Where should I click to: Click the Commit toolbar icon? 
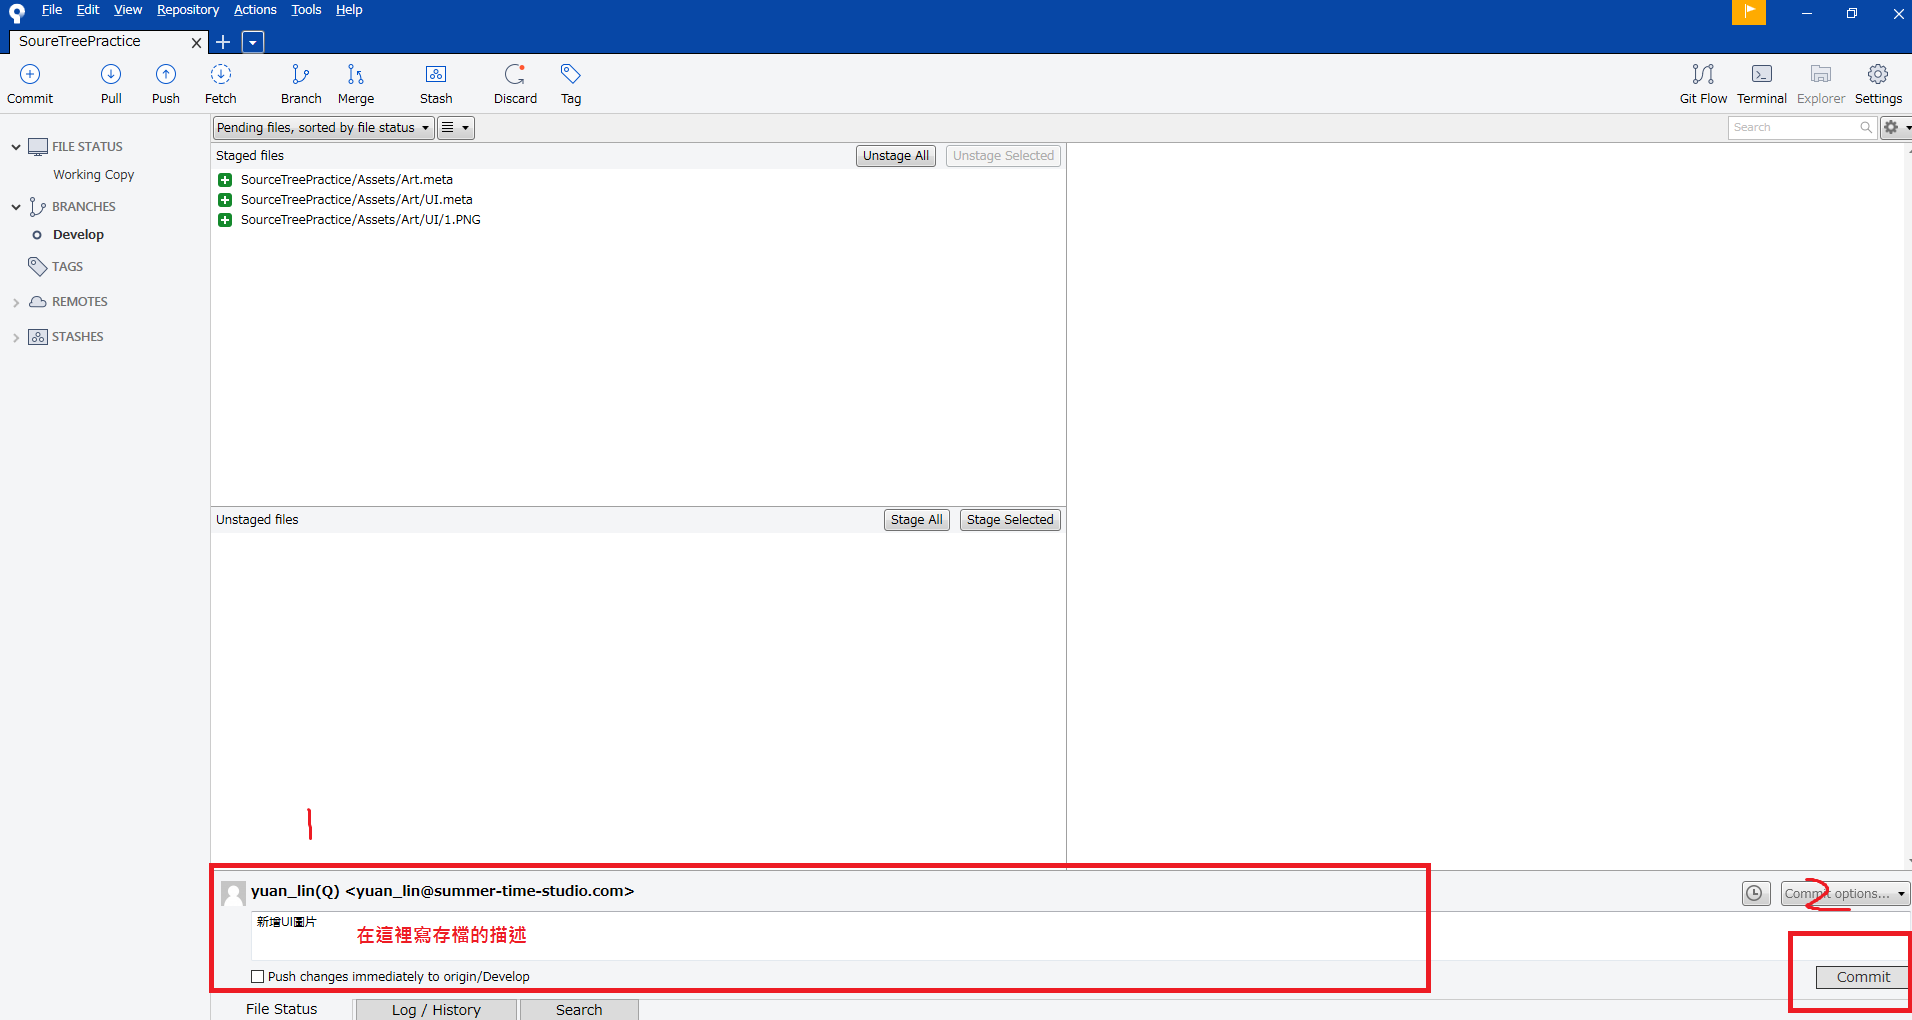point(30,75)
